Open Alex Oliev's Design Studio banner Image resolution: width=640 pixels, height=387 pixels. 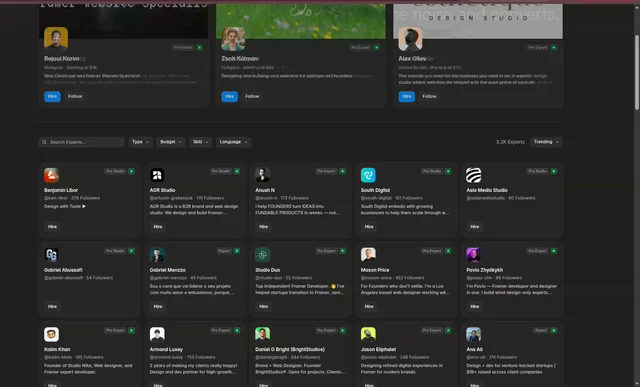point(478,21)
